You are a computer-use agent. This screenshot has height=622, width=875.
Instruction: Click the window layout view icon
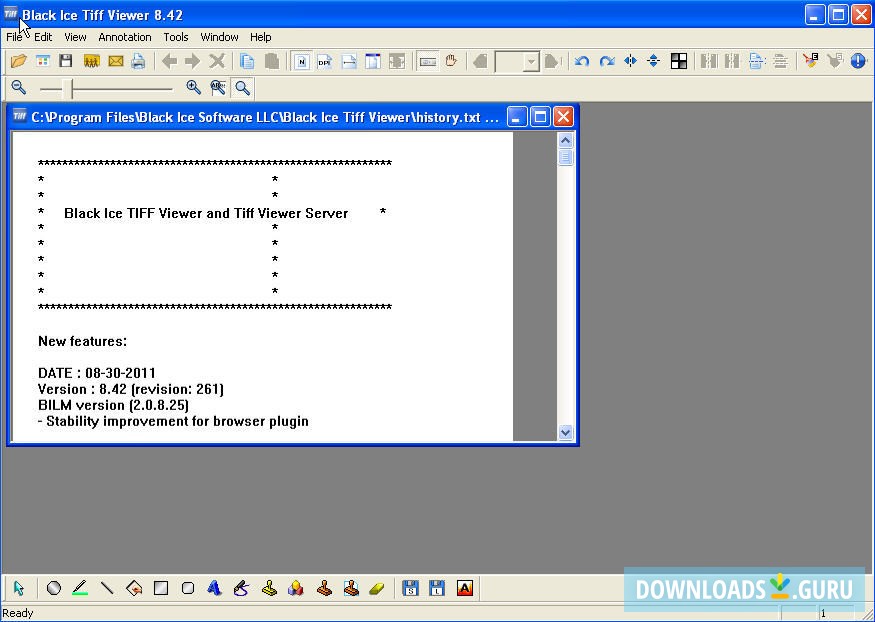coord(373,61)
